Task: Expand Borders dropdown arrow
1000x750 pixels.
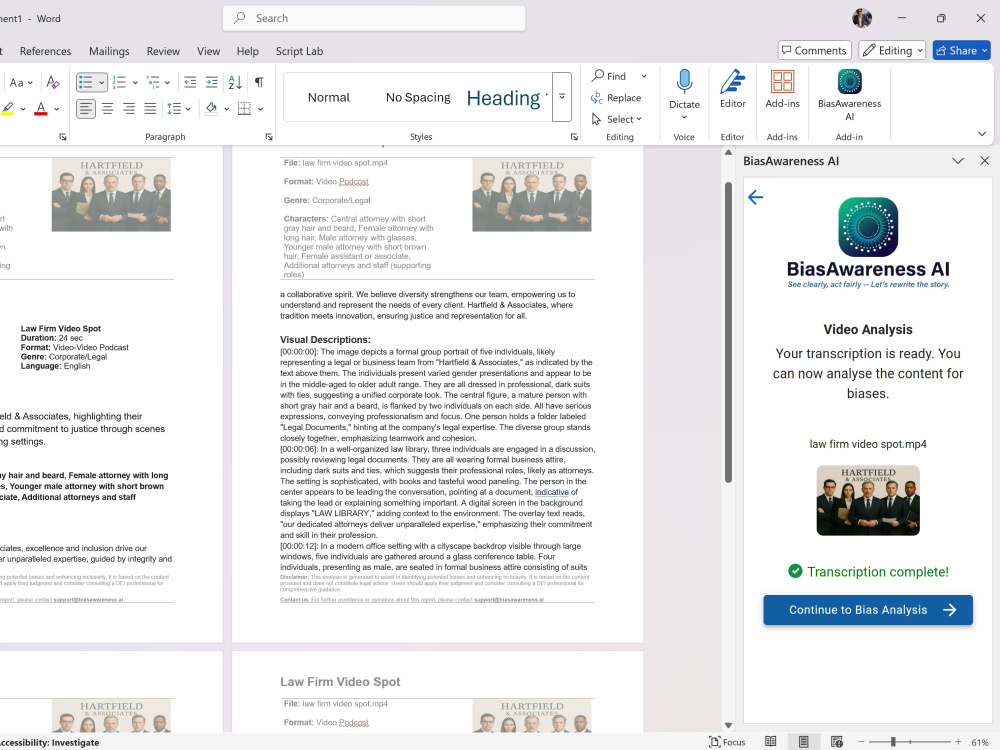Action: 260,109
